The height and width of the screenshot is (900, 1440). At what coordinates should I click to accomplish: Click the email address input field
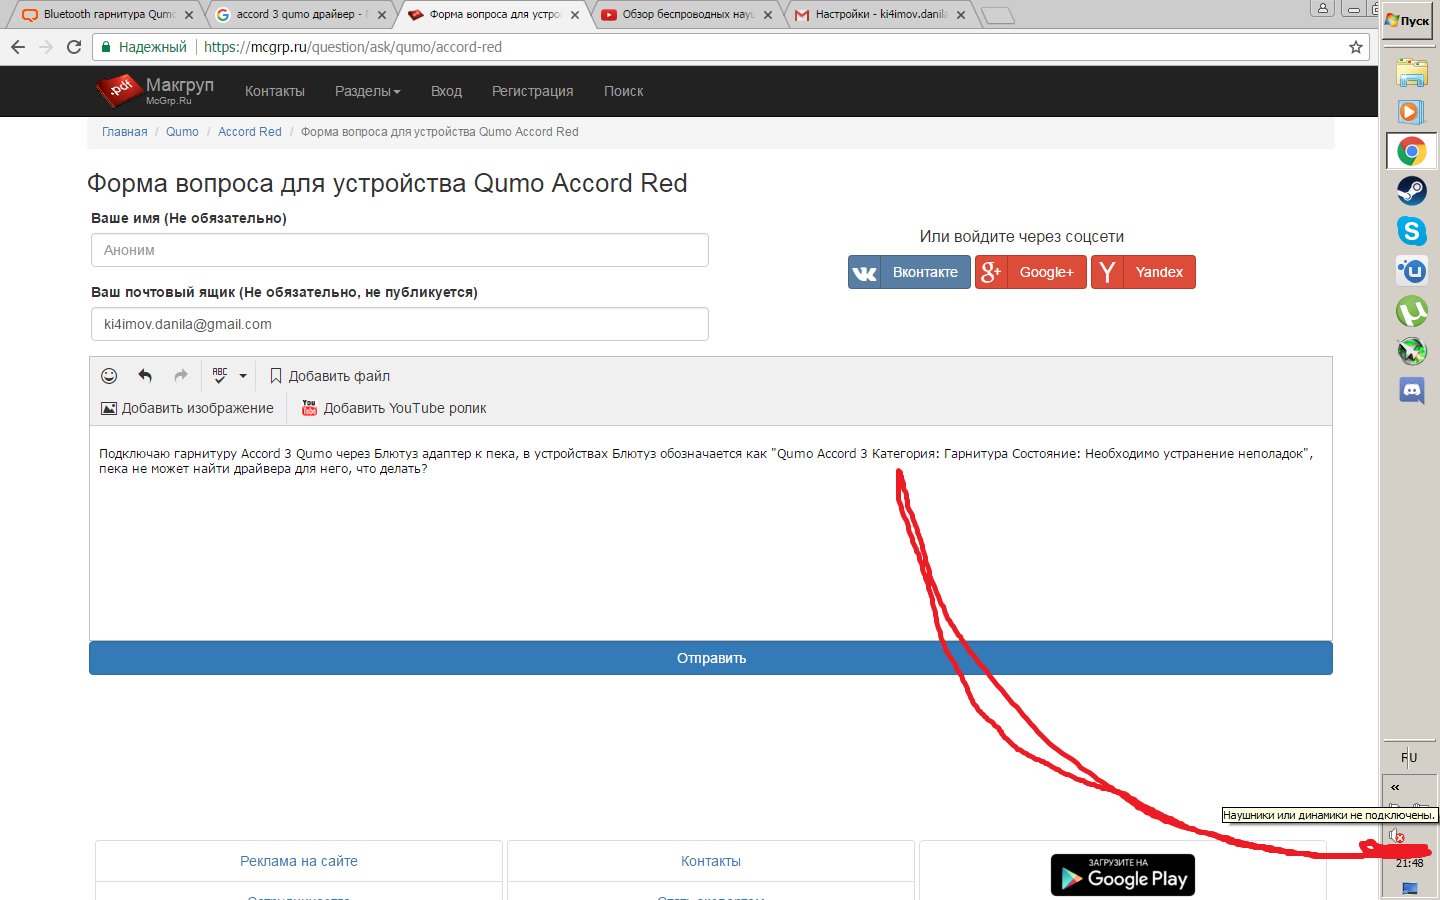click(x=400, y=324)
